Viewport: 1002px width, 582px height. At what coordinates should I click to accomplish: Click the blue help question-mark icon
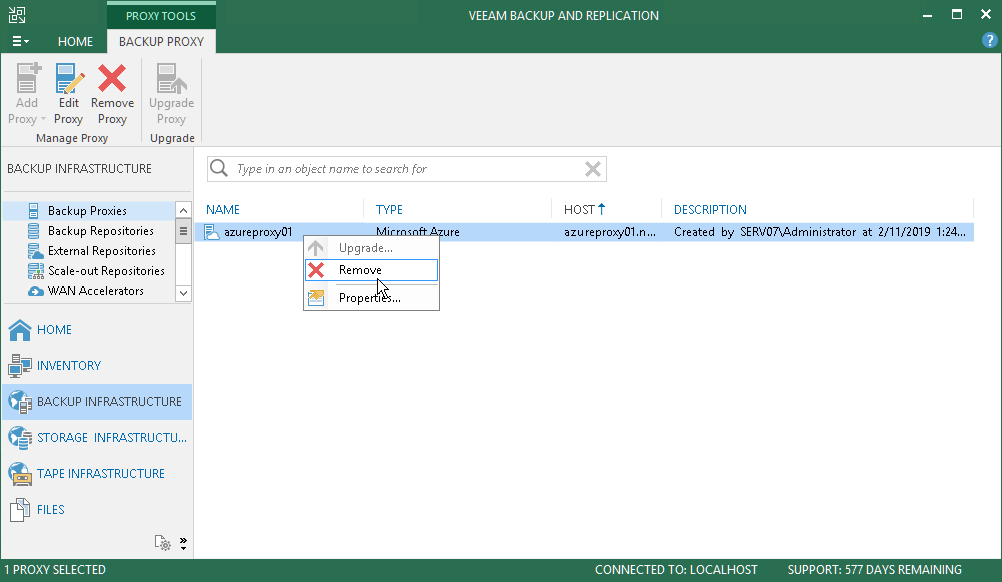click(x=989, y=40)
